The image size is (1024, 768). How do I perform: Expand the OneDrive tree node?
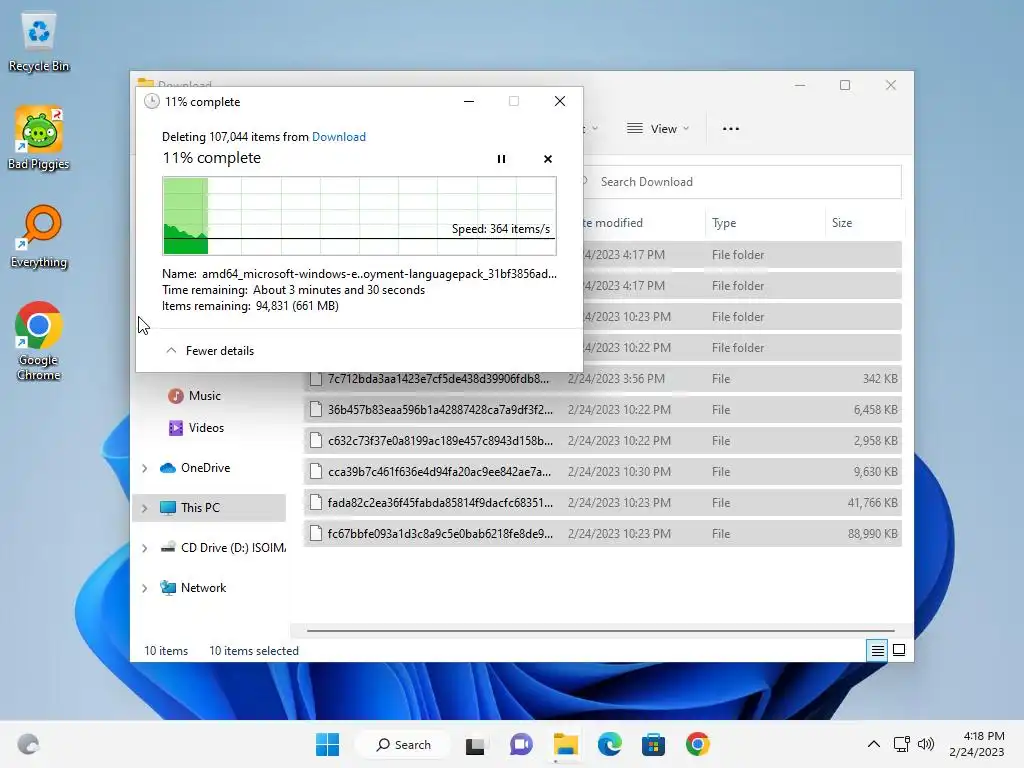tap(144, 468)
